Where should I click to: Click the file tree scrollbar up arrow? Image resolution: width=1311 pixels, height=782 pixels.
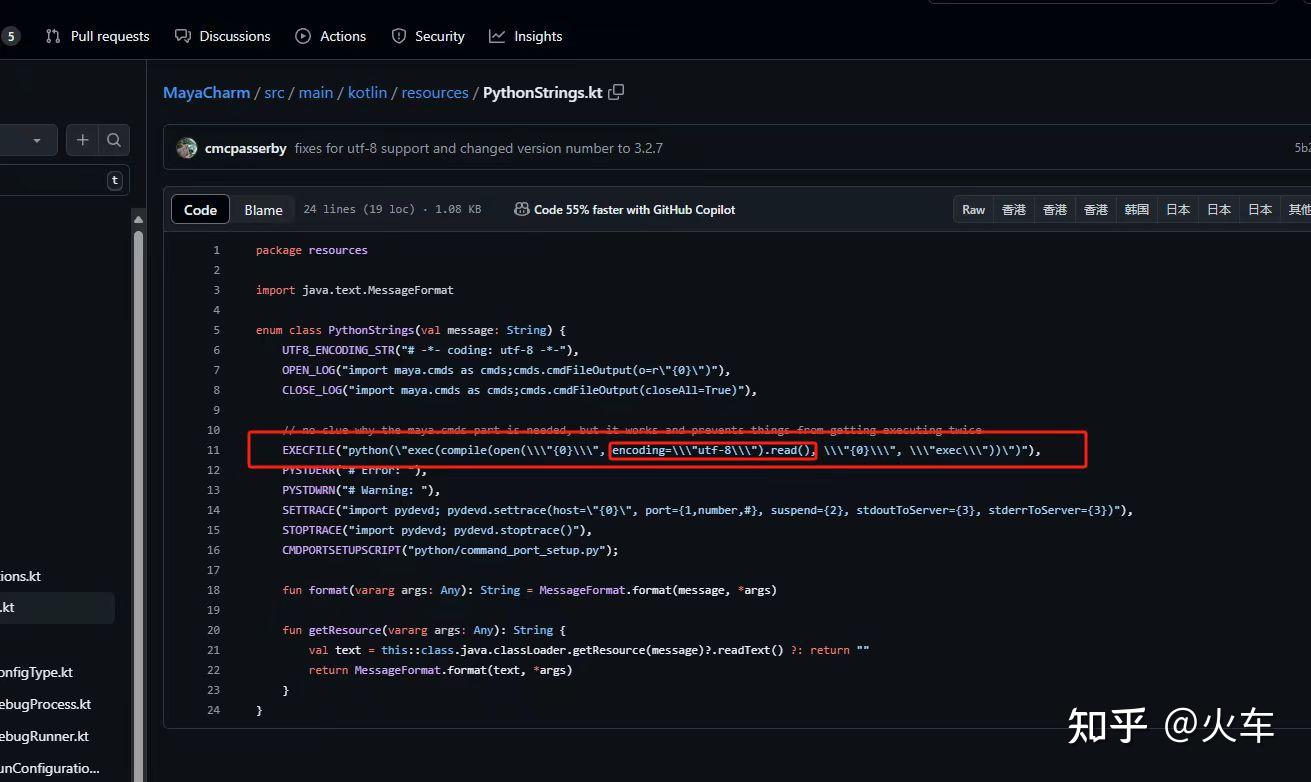click(138, 219)
